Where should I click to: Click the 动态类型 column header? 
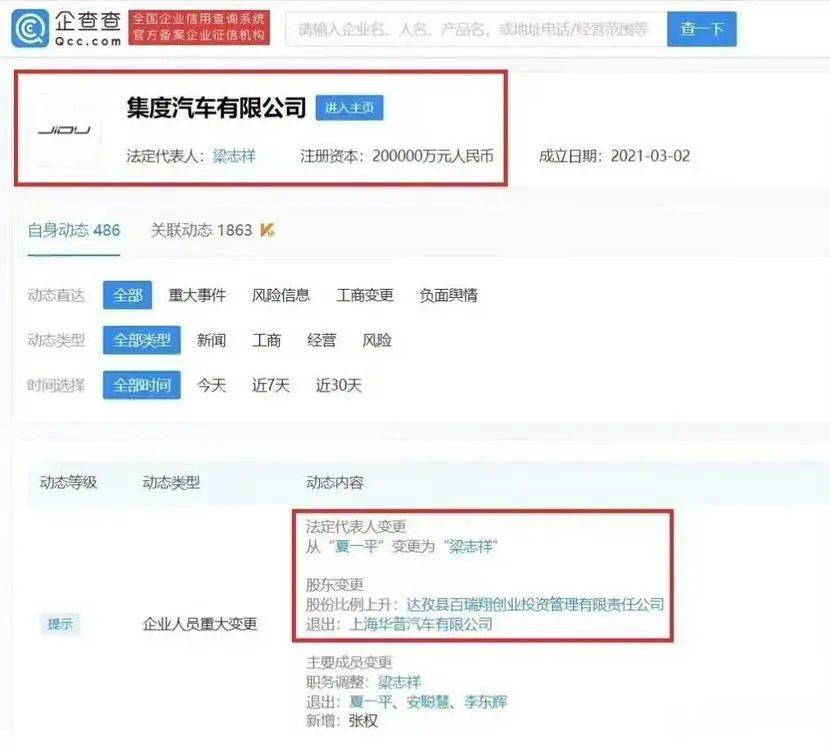pos(171,482)
